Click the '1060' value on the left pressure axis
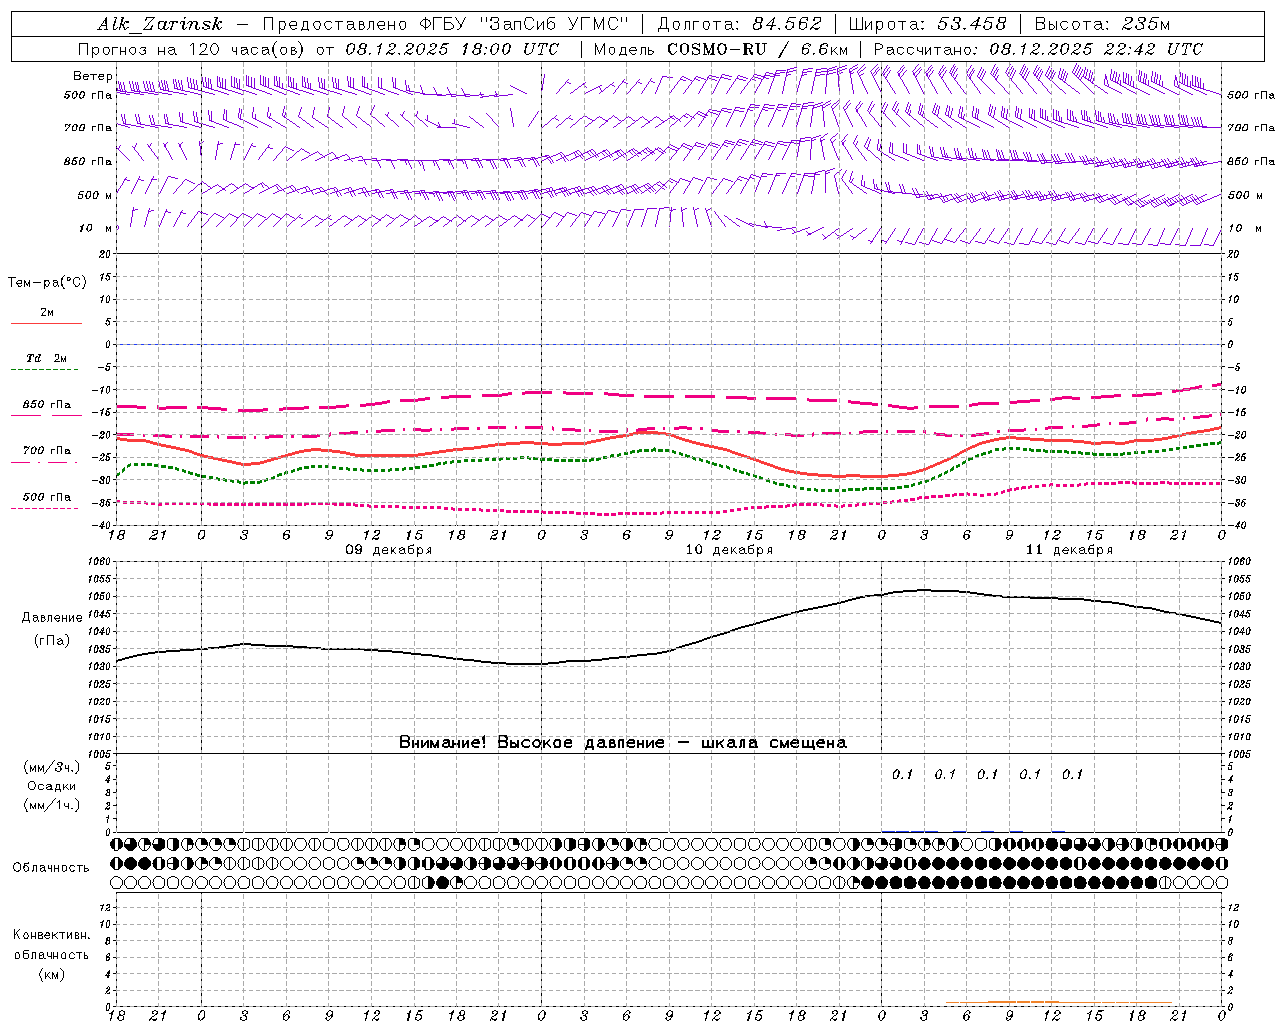 click(100, 562)
